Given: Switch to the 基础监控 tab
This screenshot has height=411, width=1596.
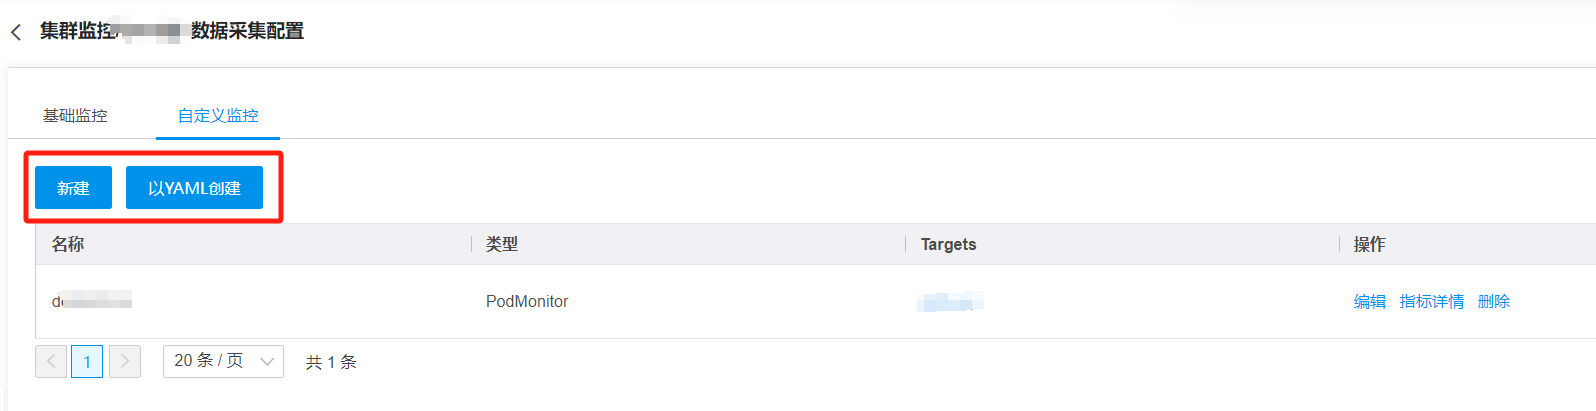Looking at the screenshot, I should click(75, 116).
